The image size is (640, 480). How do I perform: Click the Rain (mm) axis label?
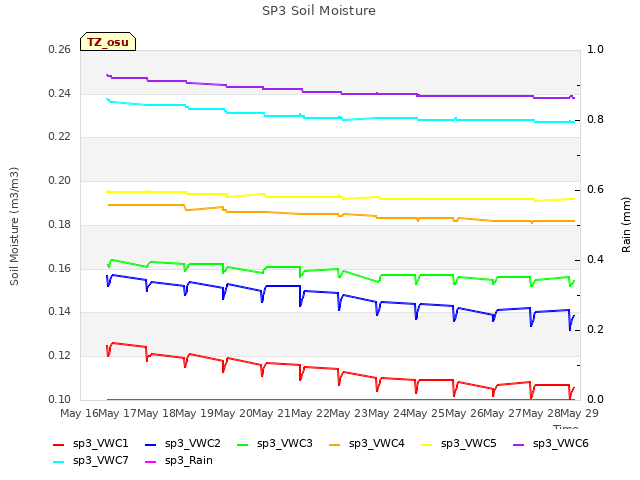pos(626,225)
